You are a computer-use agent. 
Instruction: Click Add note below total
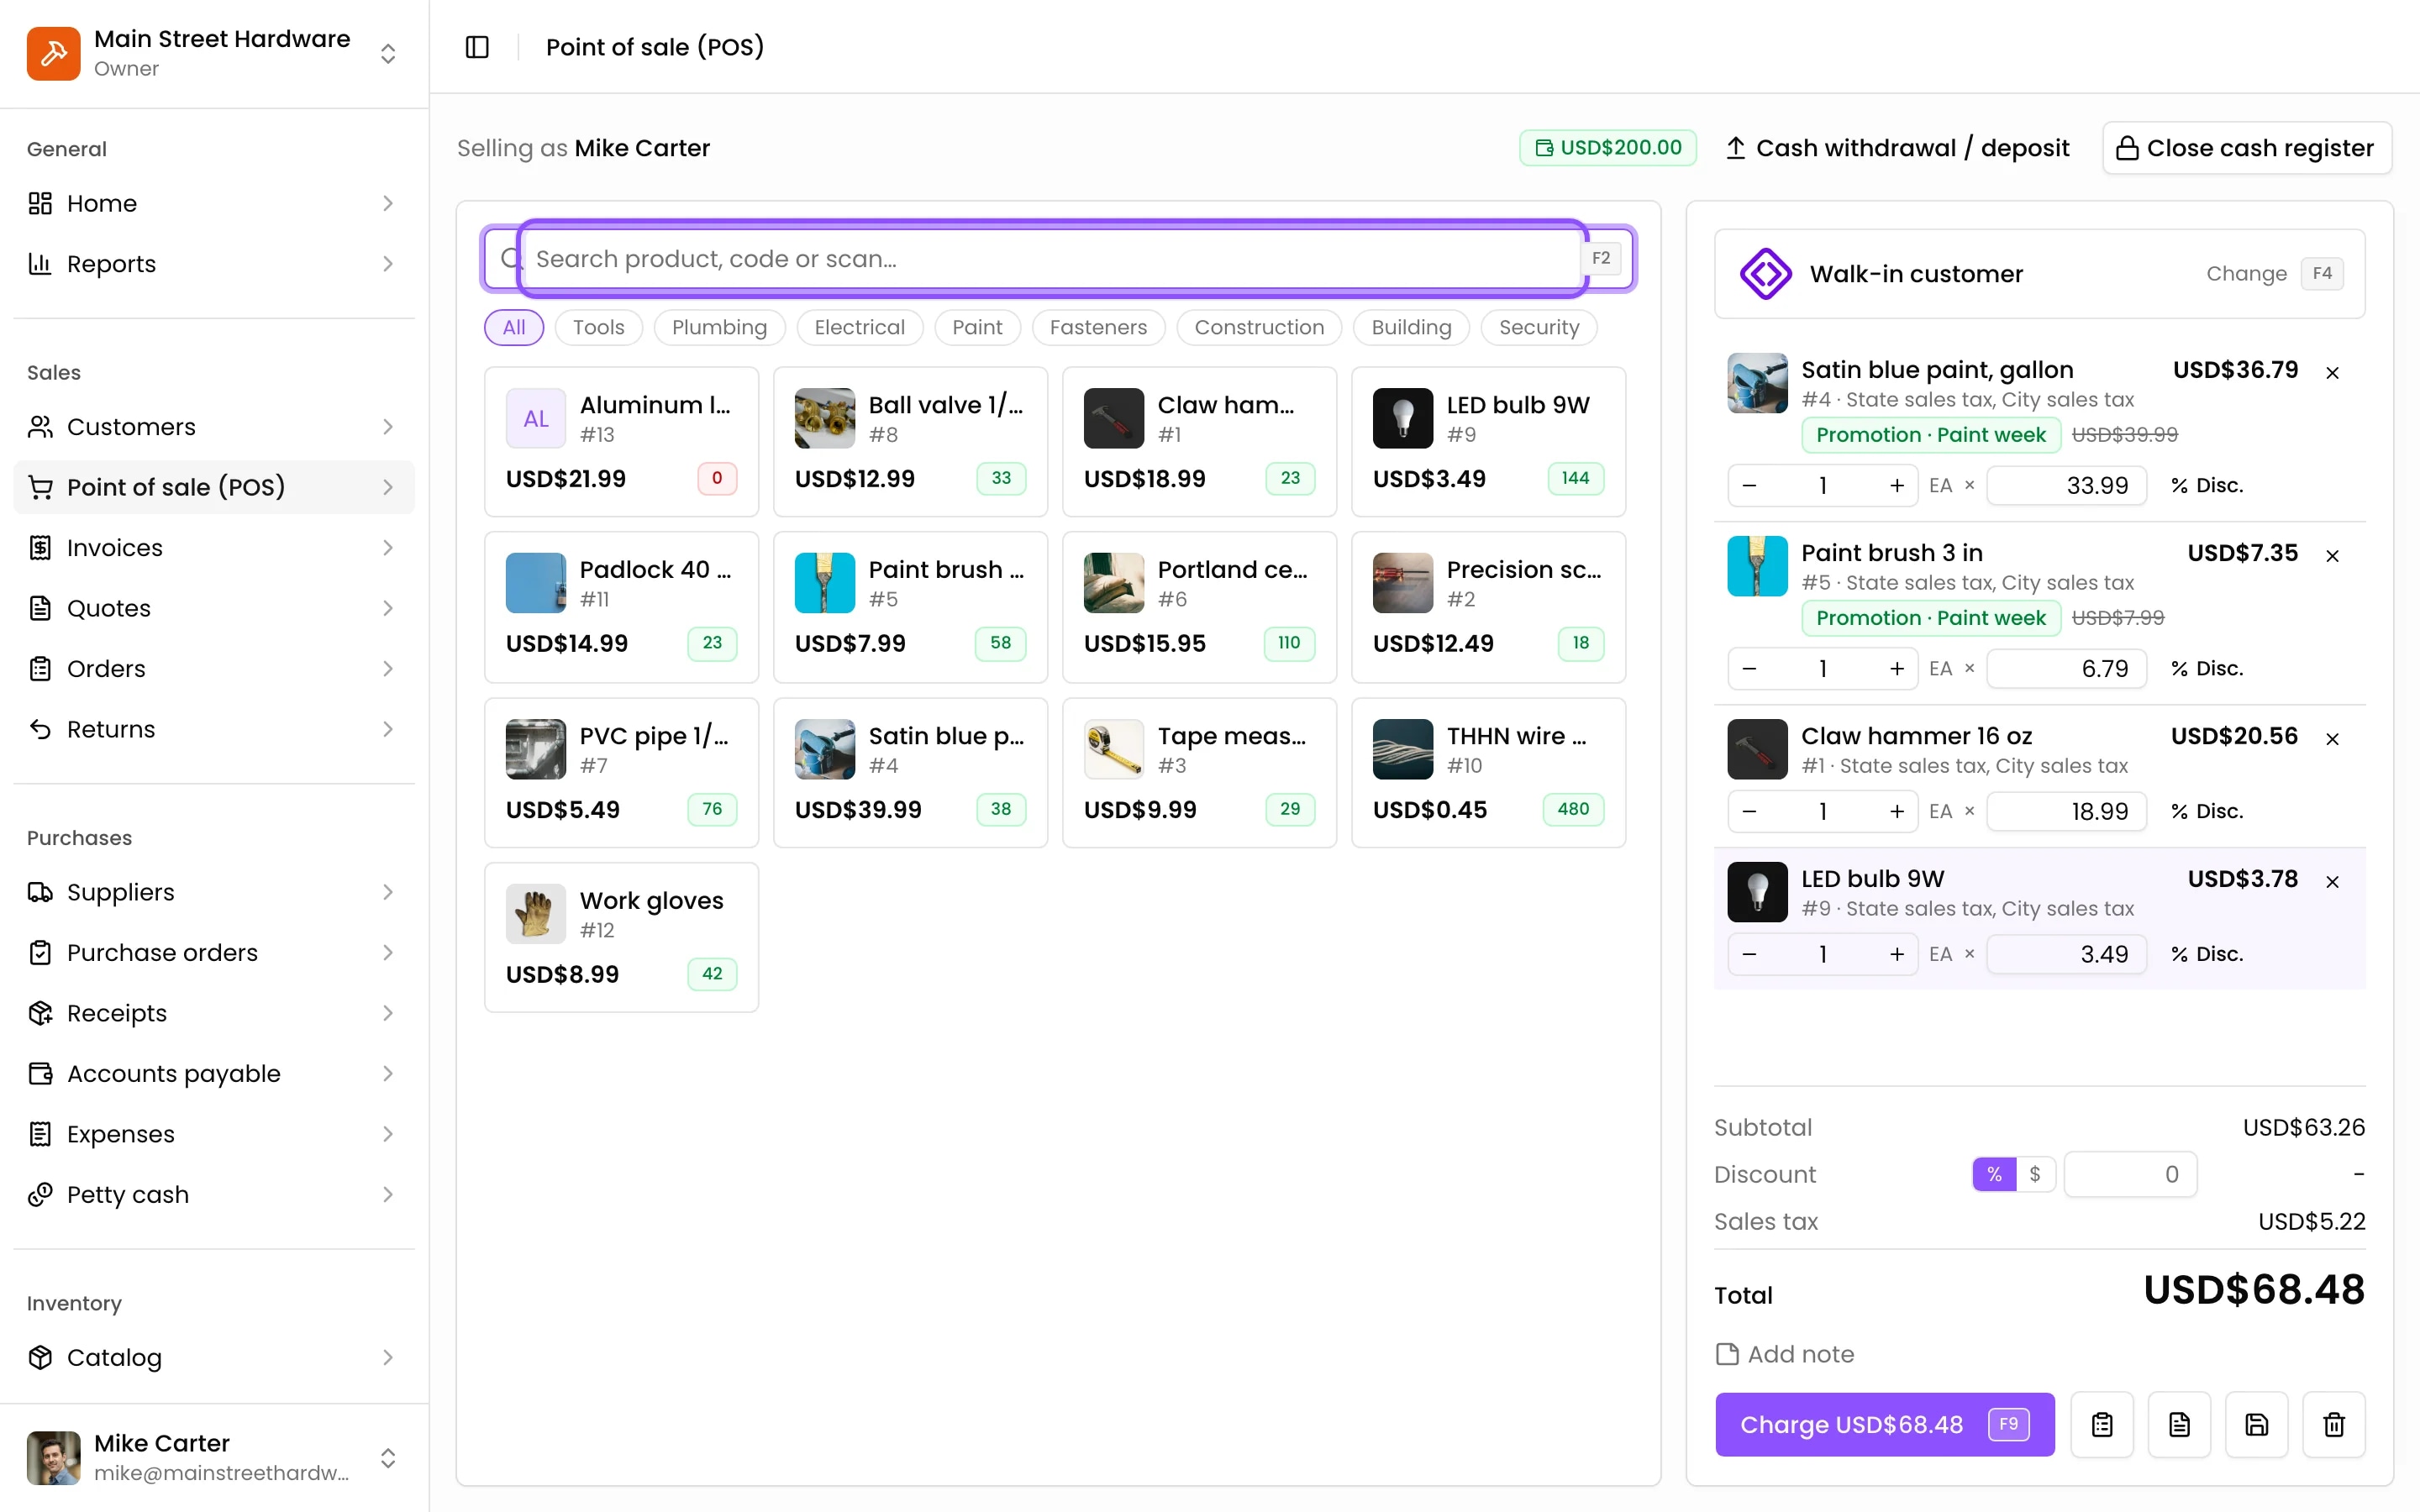coord(1784,1354)
